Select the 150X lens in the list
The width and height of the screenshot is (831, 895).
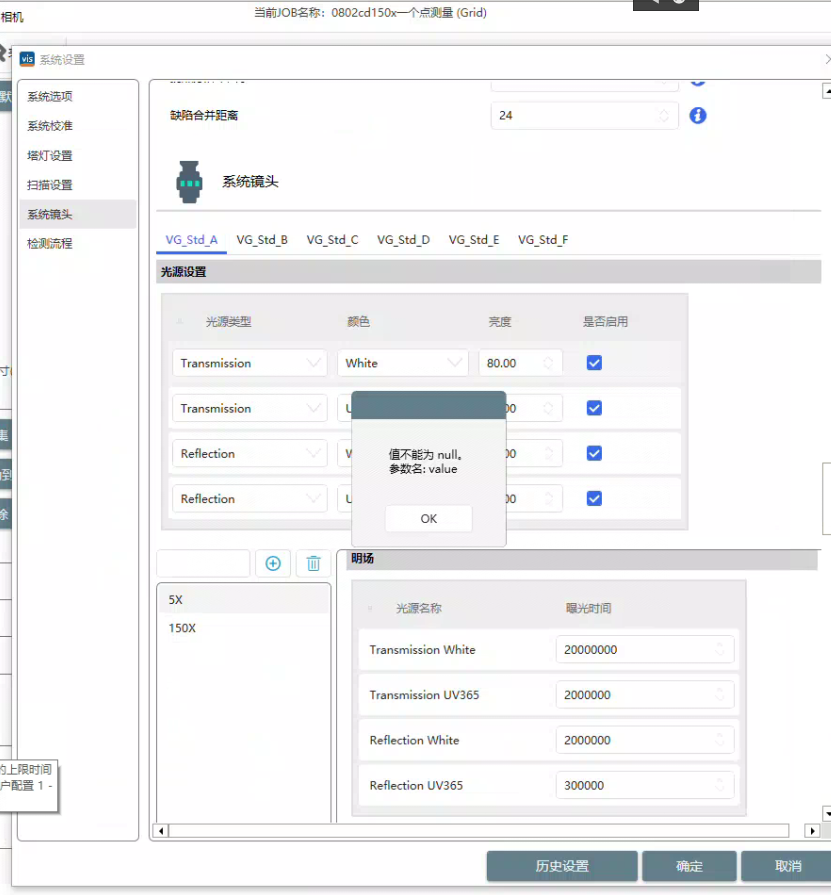[x=182, y=628]
